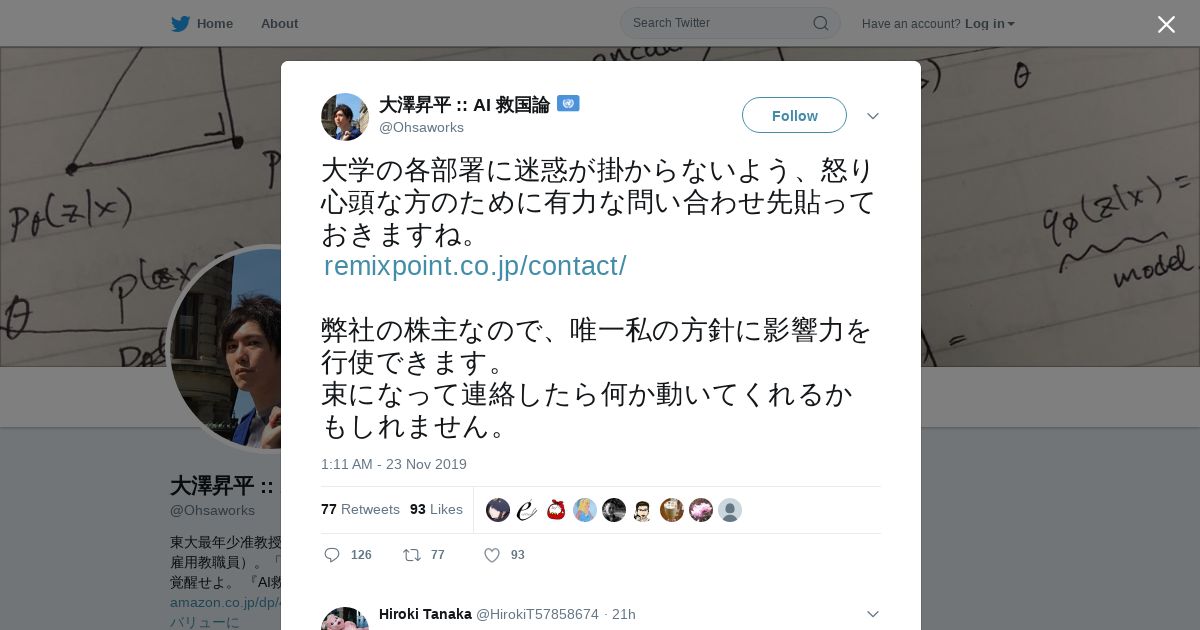Open the remixpoint.co.jp/contact/ link
This screenshot has height=630, width=1200.
coord(475,266)
